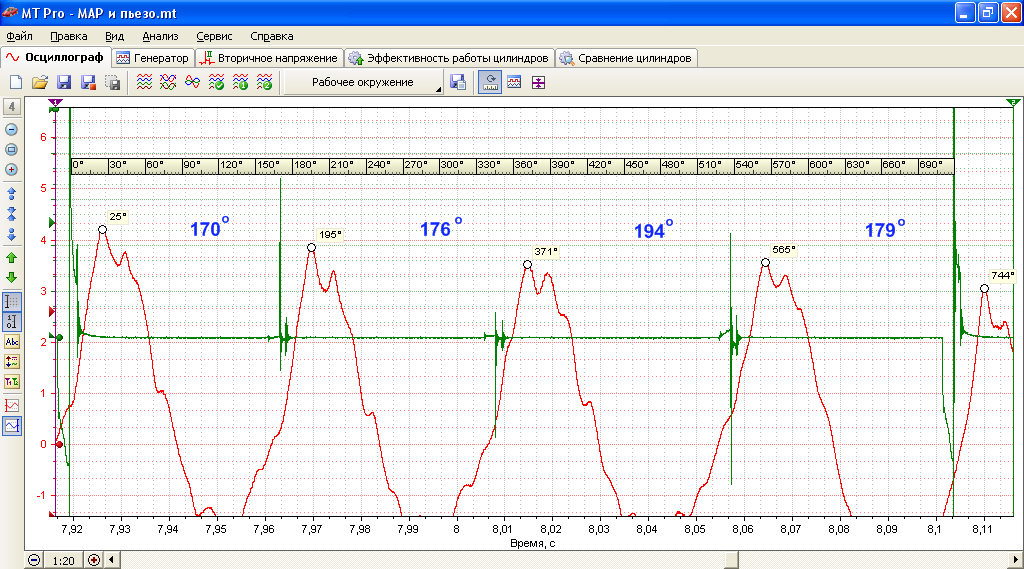Click the green marker 2 at the top right
Viewport: 1024px width, 569px height.
[1013, 103]
